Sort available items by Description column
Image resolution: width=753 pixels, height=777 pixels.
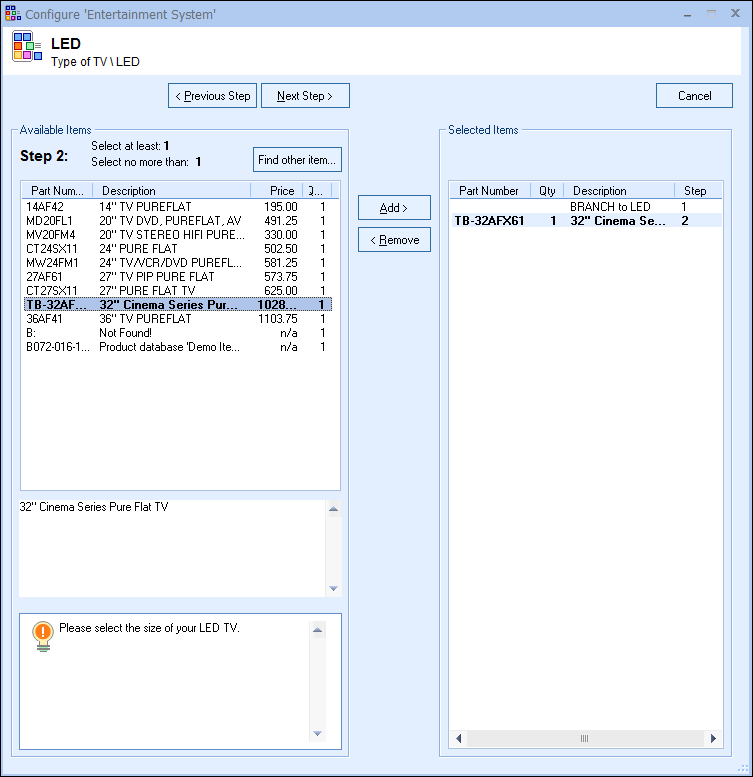(x=171, y=191)
